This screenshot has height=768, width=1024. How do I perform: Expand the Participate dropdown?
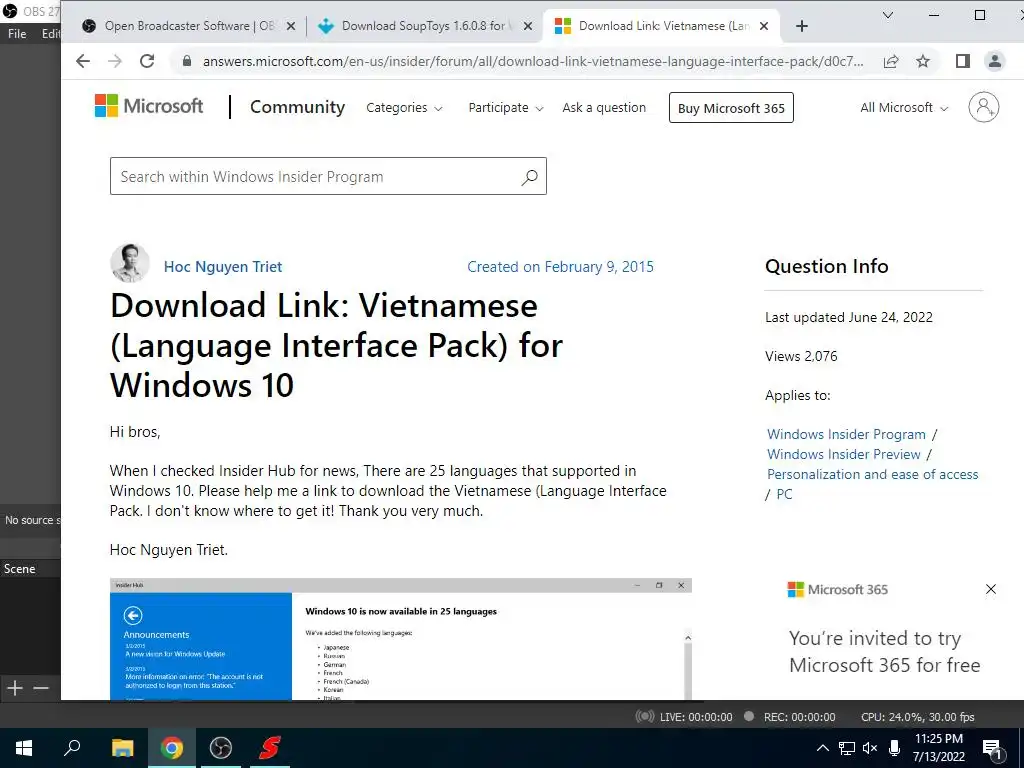pyautogui.click(x=505, y=108)
